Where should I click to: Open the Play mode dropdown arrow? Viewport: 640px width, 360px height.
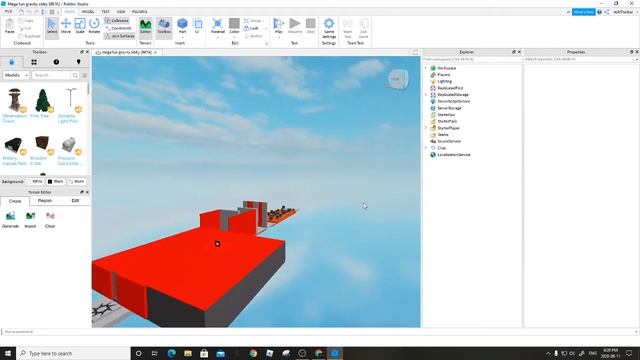tap(279, 37)
